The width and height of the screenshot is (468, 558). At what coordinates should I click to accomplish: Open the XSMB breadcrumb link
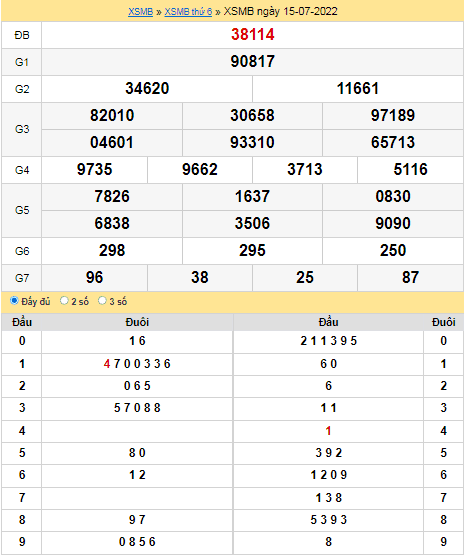[141, 11]
